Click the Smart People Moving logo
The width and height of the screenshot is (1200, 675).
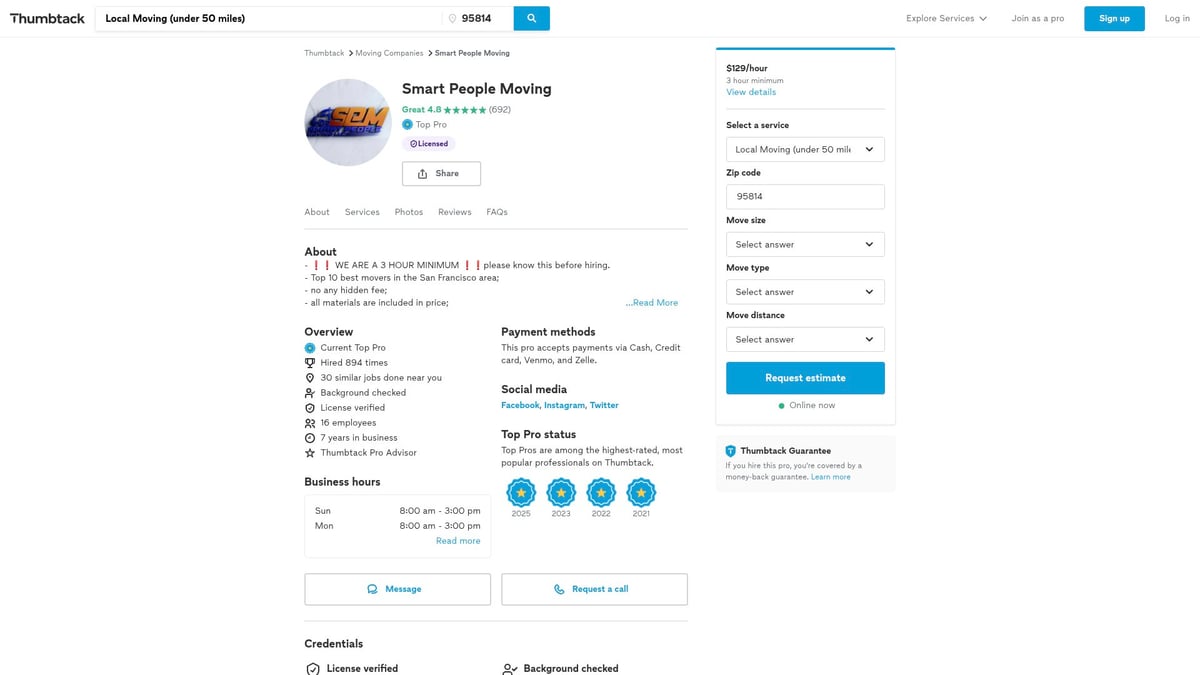pos(347,122)
